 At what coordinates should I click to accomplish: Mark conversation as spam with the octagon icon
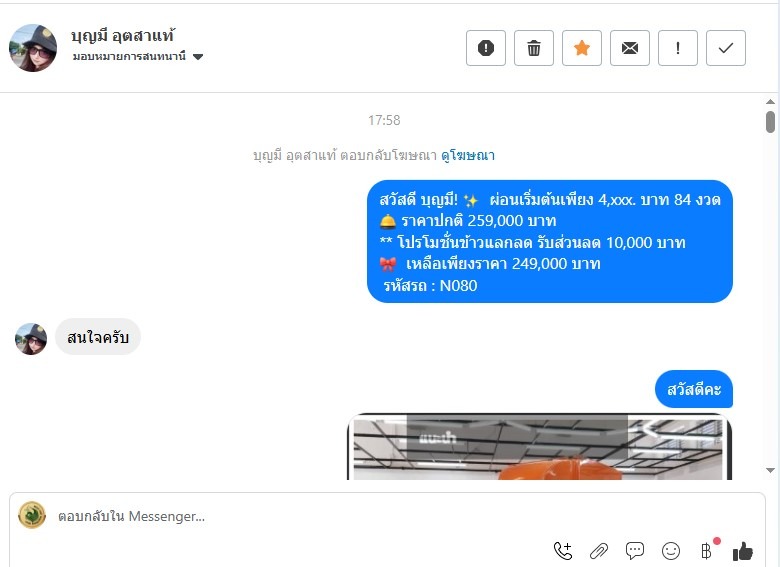point(486,48)
